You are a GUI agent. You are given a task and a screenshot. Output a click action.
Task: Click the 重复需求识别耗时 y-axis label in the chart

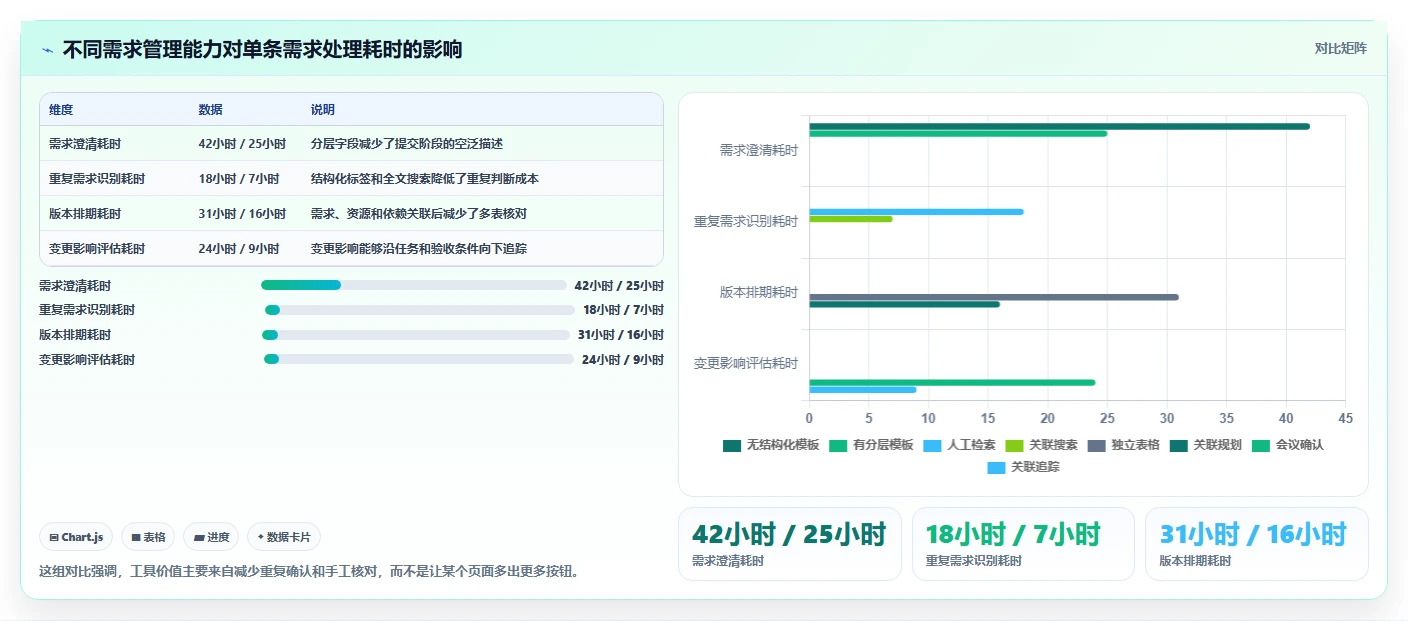[746, 221]
